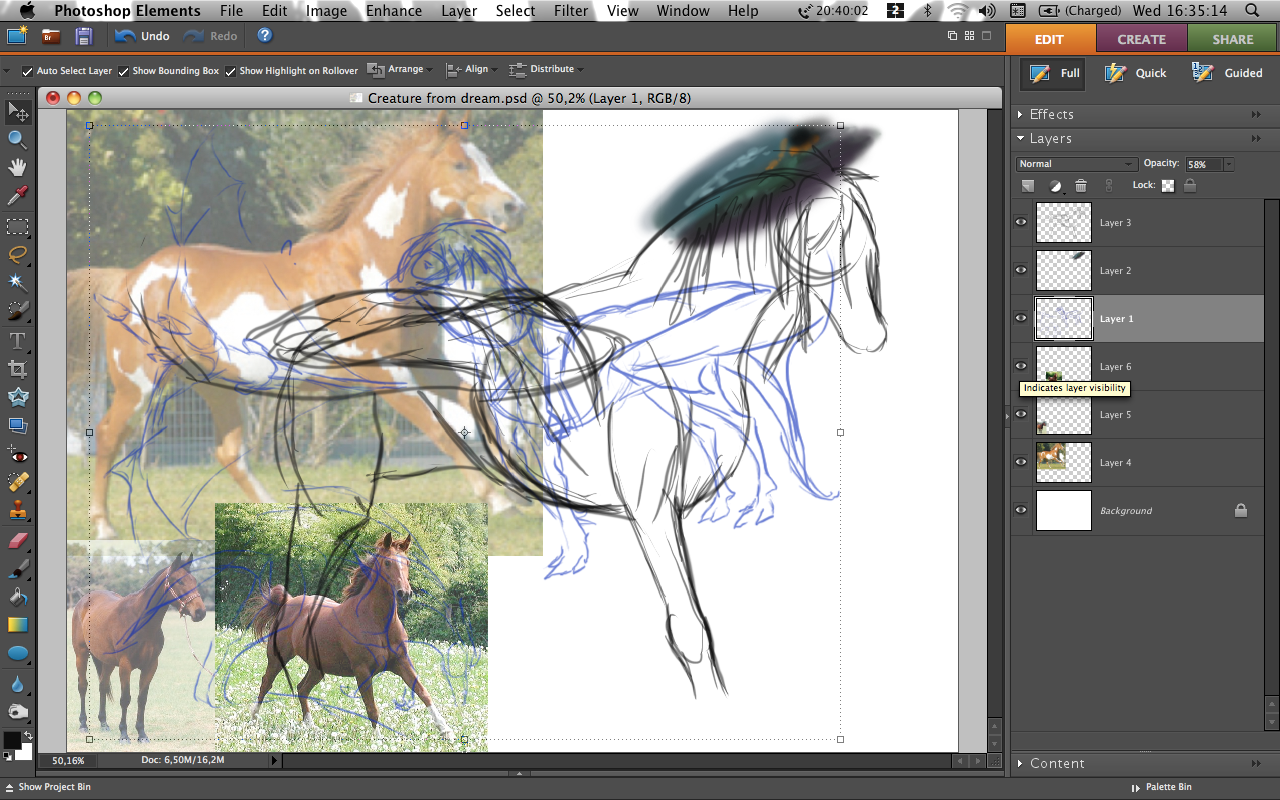
Task: Hide Layer 3 using its eye icon
Action: 1021,222
